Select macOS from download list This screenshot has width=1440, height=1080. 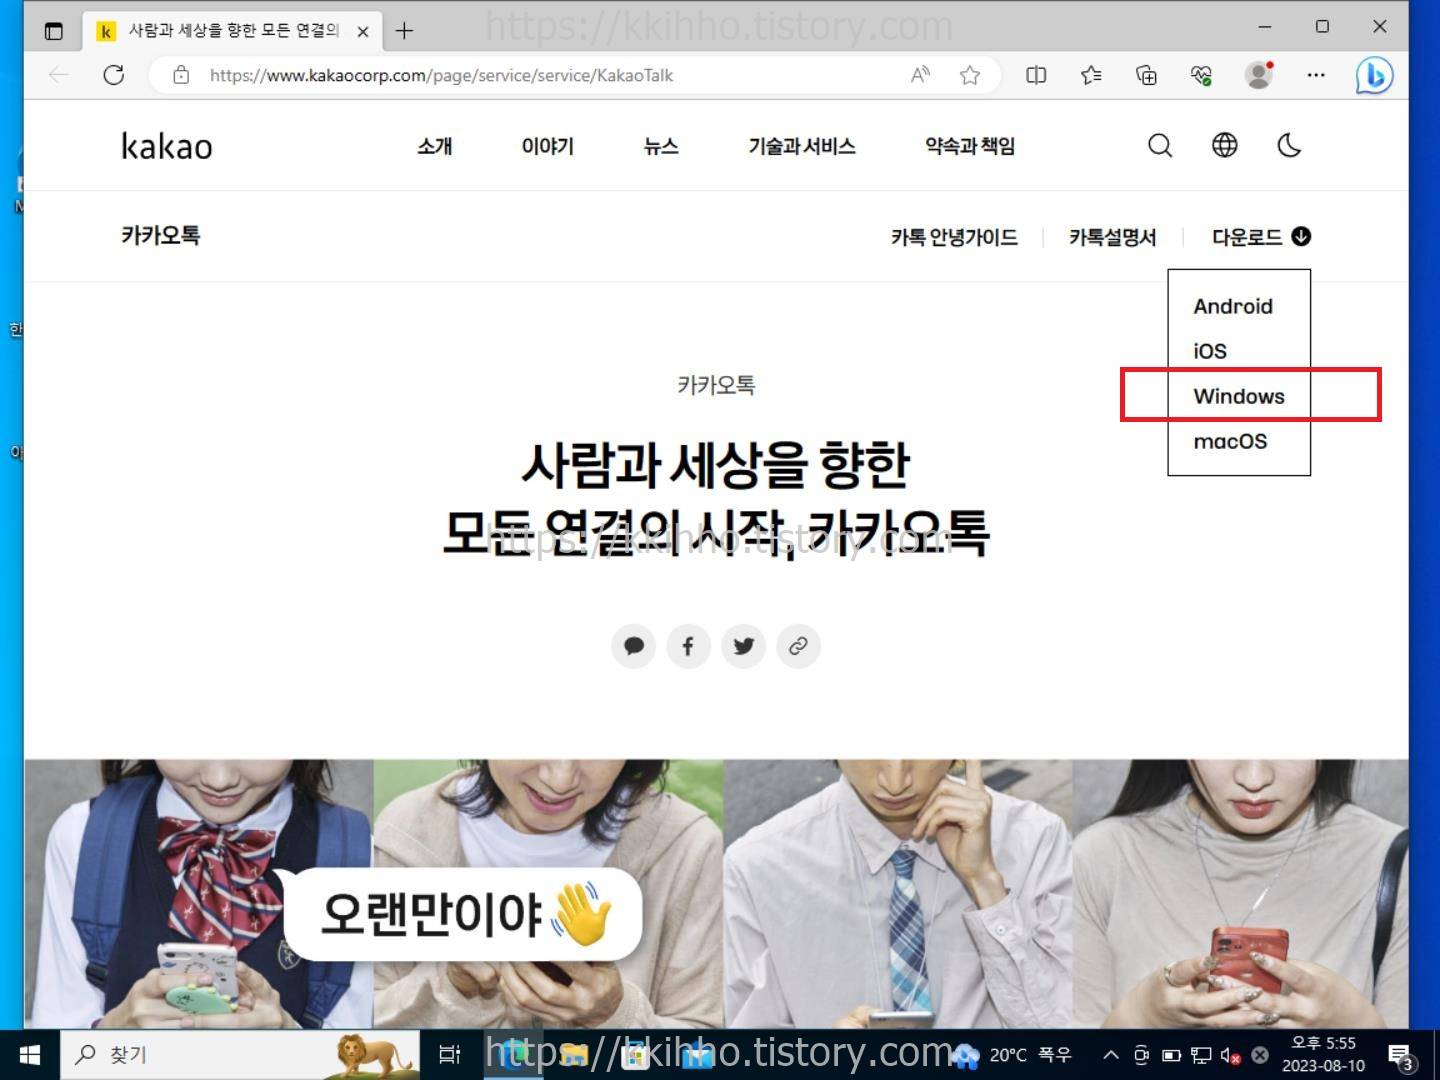pos(1230,441)
